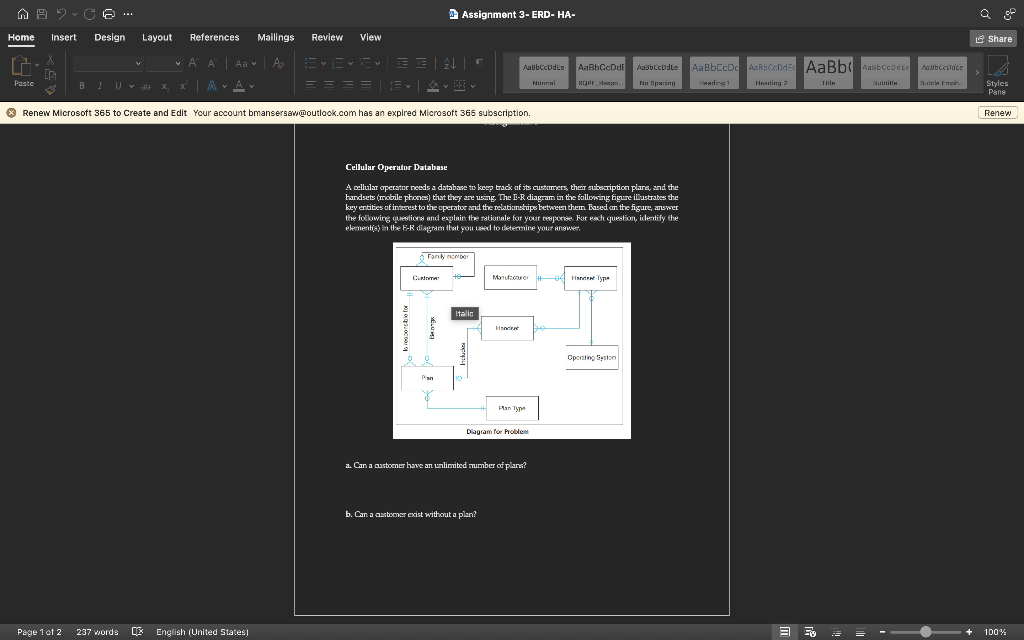Click the Renew button for Microsoft 365
This screenshot has width=1024, height=640.
(996, 112)
